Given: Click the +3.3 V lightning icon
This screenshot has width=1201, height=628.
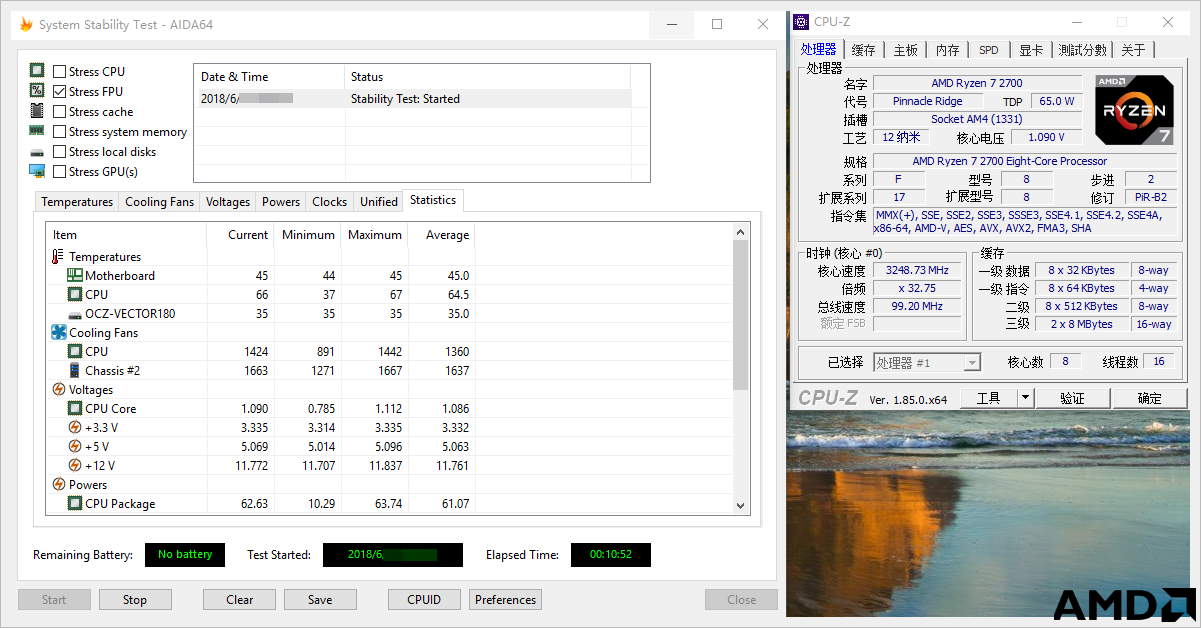Looking at the screenshot, I should tap(75, 427).
